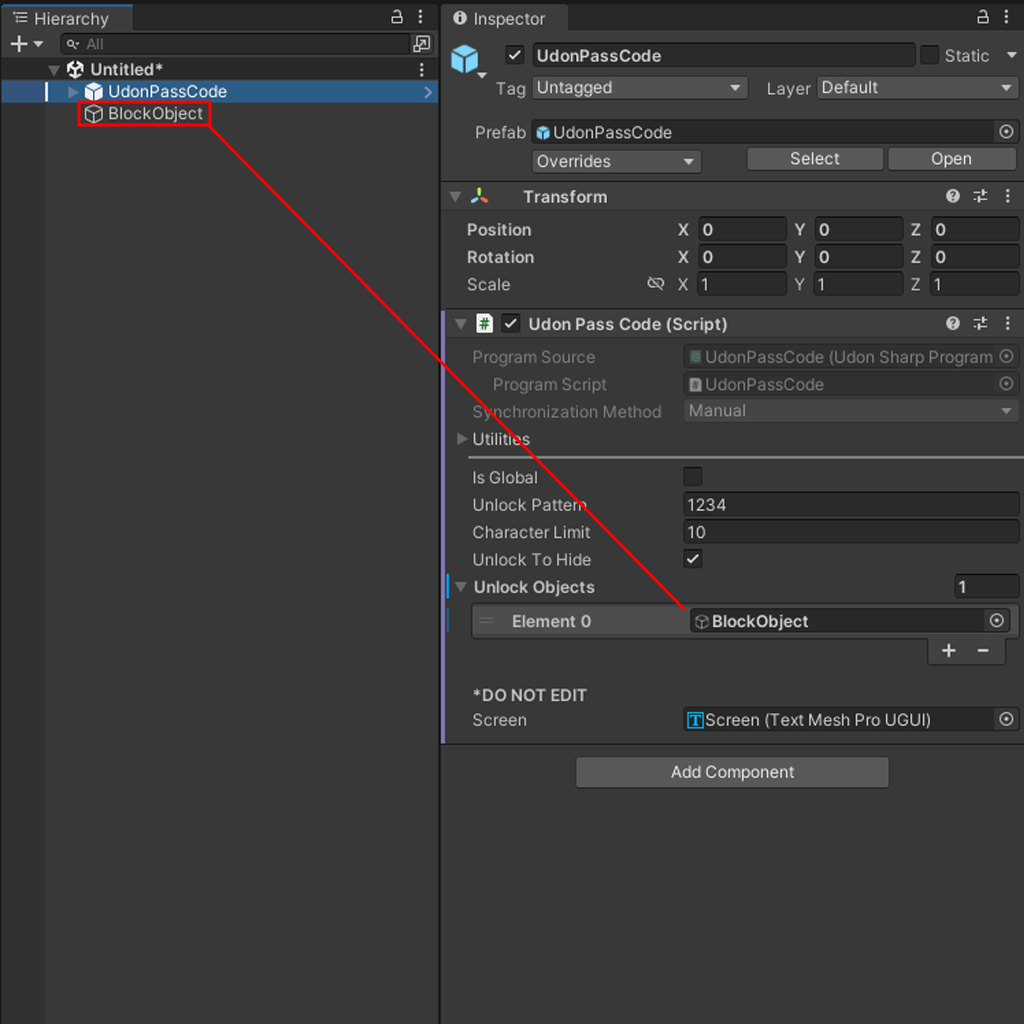The width and height of the screenshot is (1024, 1024).
Task: Click the constrain proportions icon next to Scale
Action: [656, 284]
